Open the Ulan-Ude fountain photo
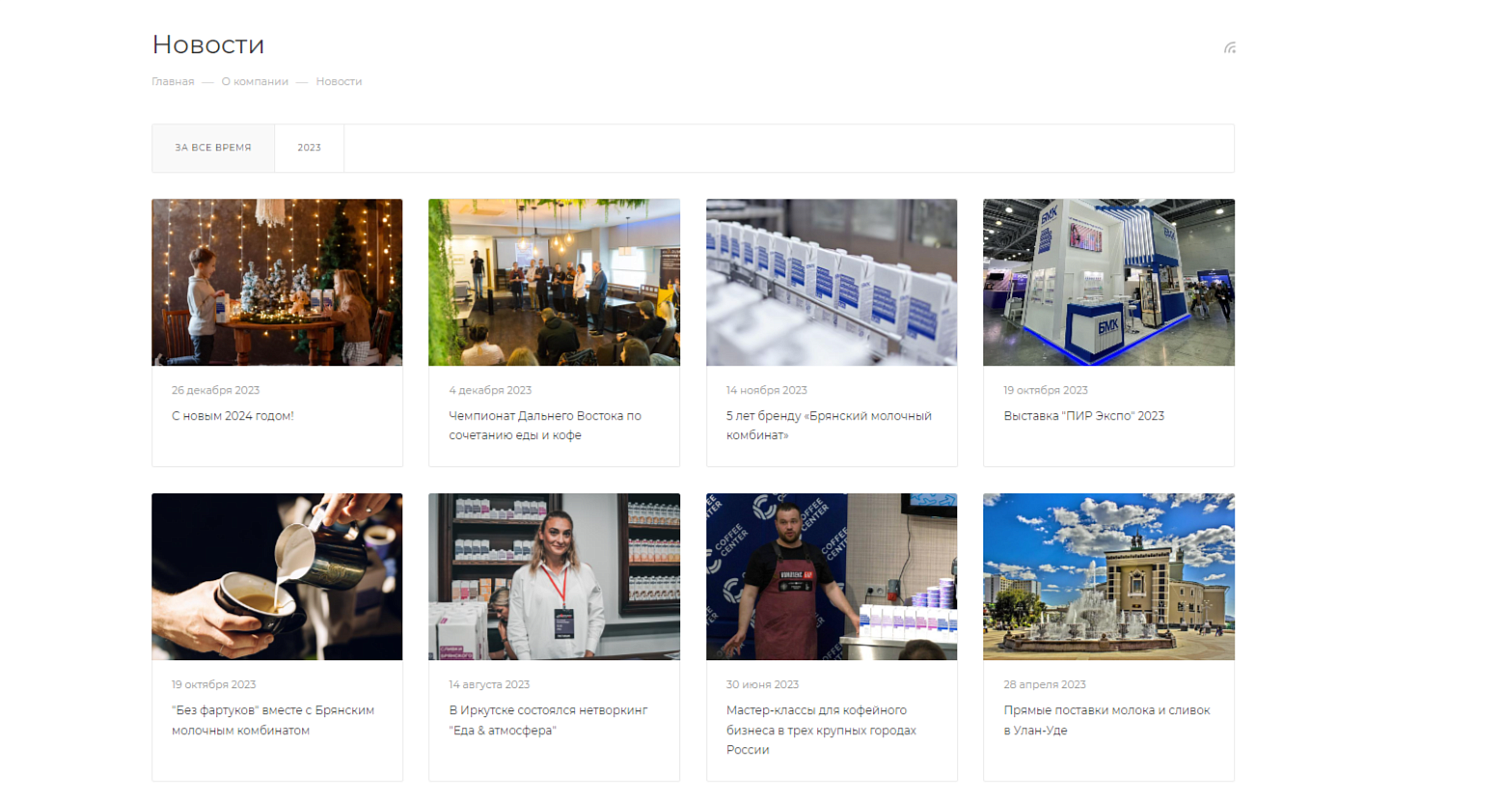The width and height of the screenshot is (1500, 800). click(1108, 576)
